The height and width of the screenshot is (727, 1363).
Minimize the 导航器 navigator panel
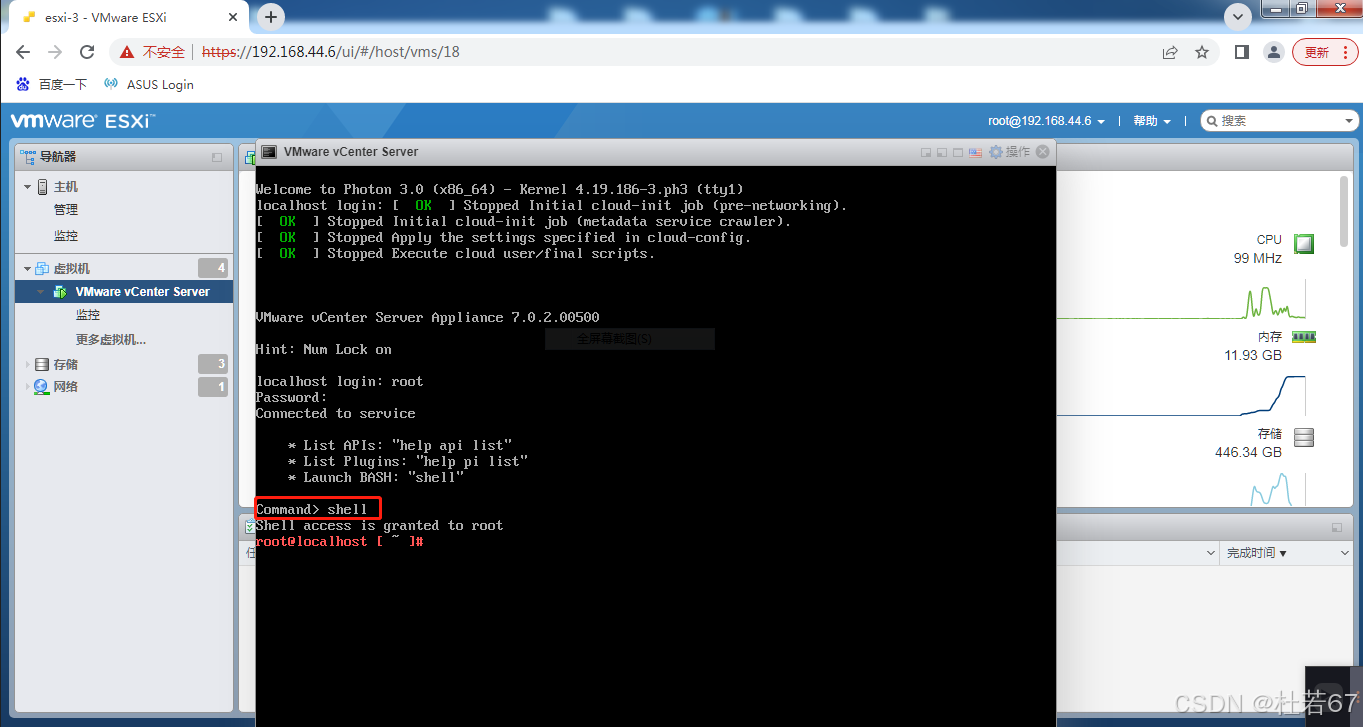217,157
